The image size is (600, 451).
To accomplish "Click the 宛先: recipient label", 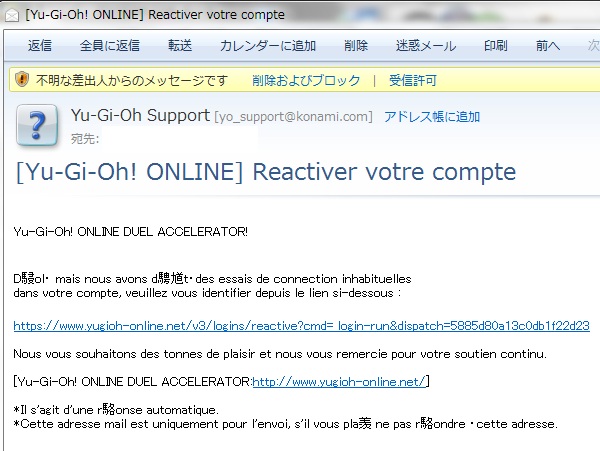I will click(85, 138).
